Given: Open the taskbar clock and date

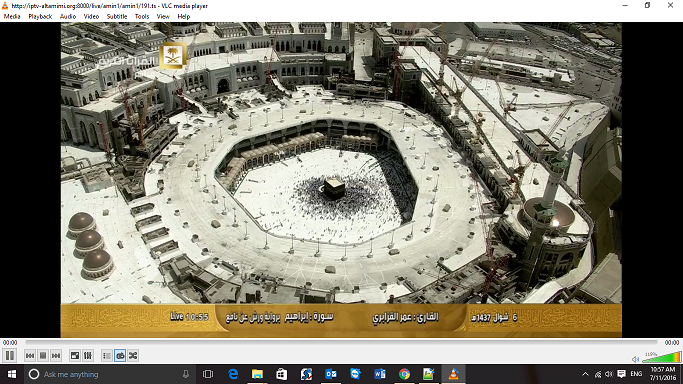Looking at the screenshot, I should coord(663,374).
